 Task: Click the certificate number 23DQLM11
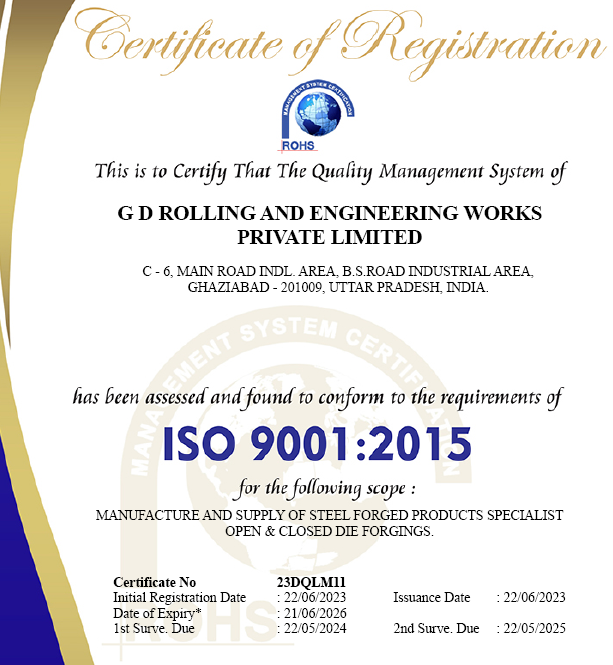310,582
